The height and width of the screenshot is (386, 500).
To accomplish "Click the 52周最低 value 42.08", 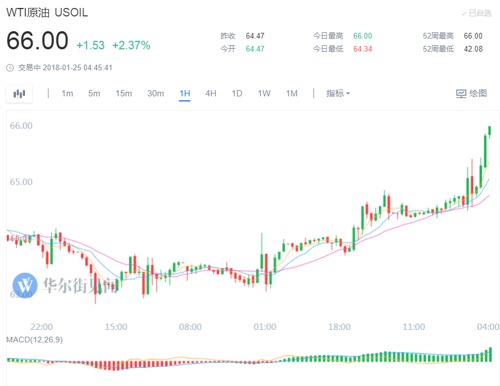I will tap(473, 49).
